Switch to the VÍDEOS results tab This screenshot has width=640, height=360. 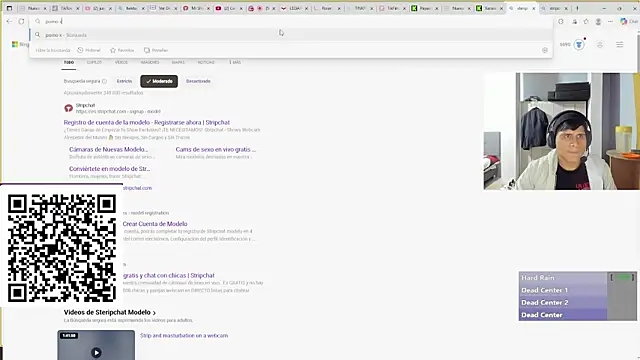121,62
